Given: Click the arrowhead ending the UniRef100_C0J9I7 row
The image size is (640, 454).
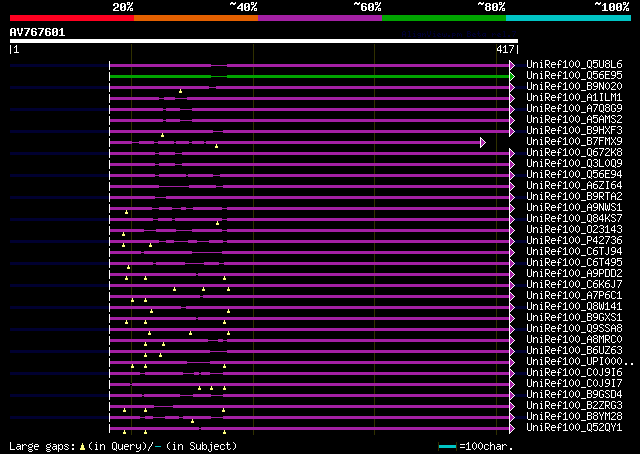Looking at the screenshot, I should (512, 385).
